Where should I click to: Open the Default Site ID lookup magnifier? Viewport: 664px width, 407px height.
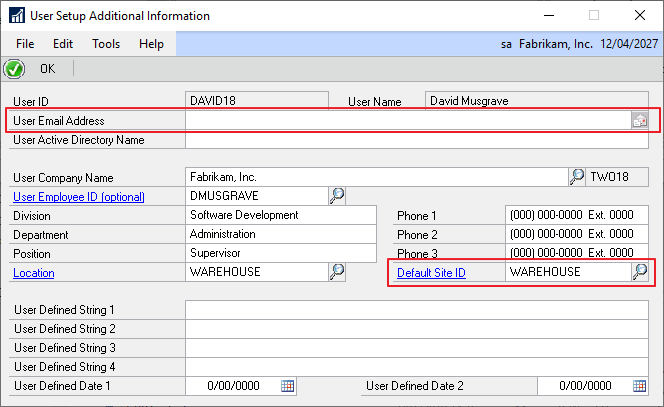coord(640,272)
